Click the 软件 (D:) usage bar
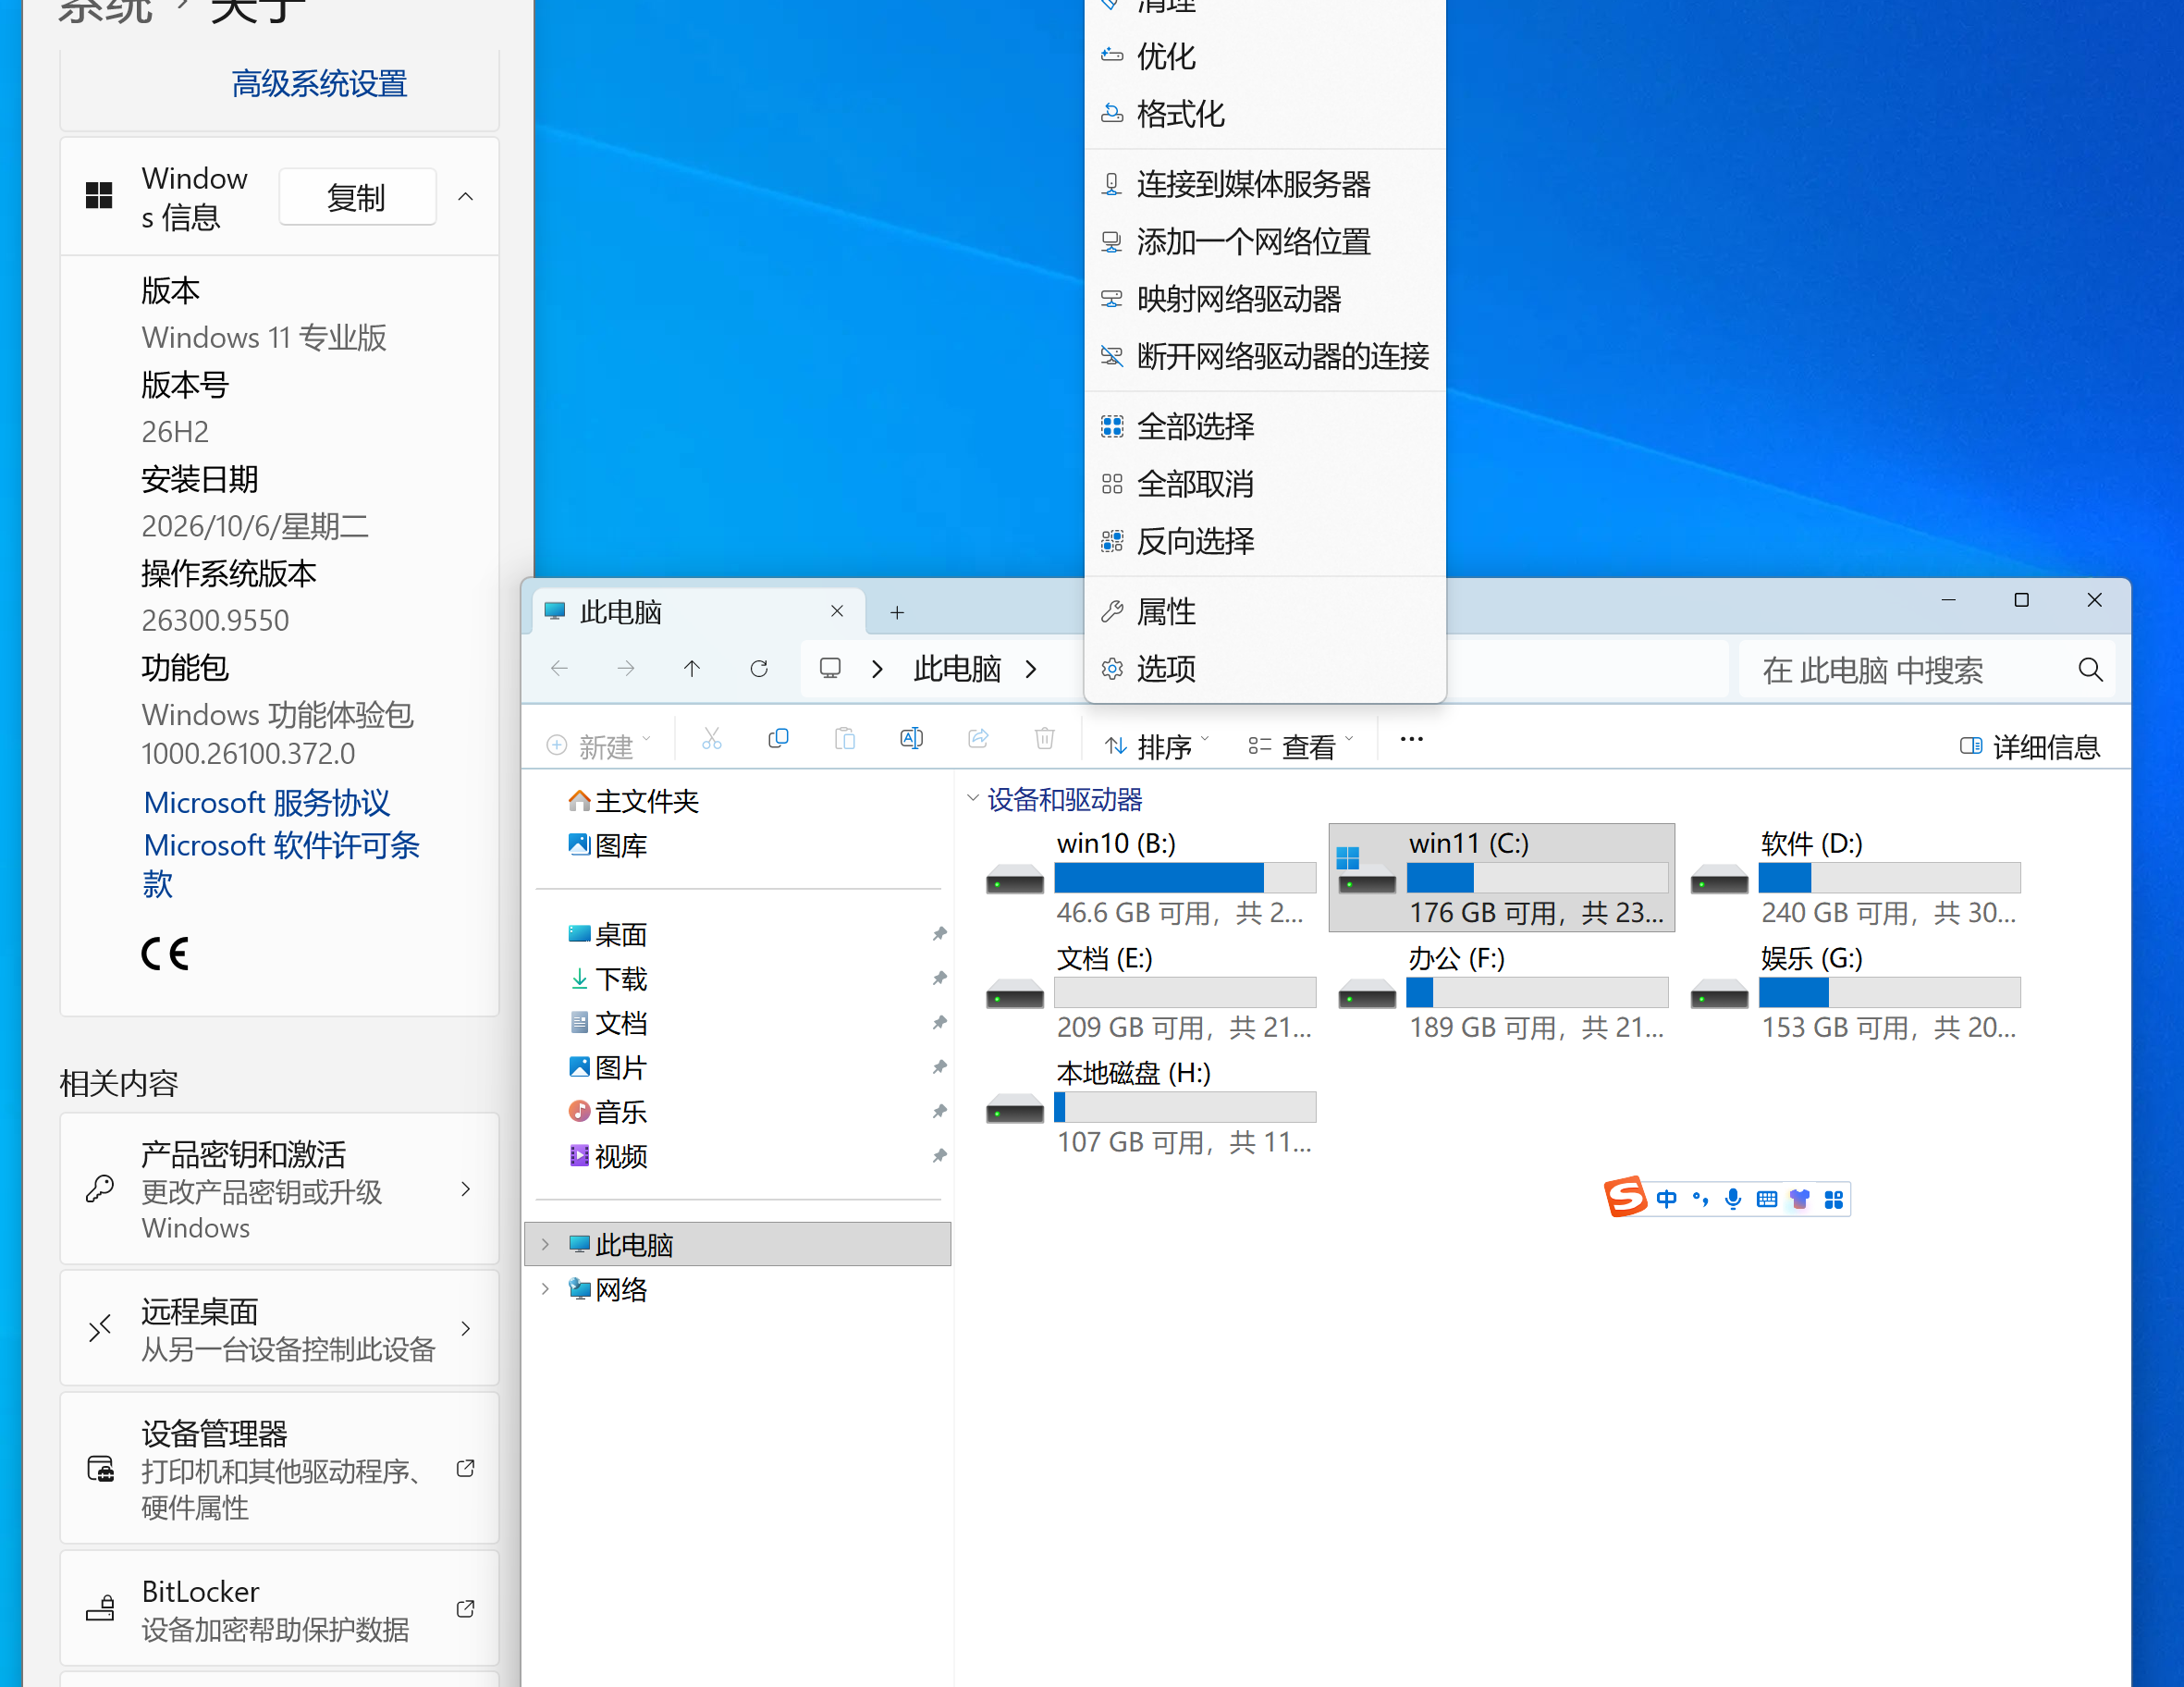The width and height of the screenshot is (2184, 1687). [1889, 878]
